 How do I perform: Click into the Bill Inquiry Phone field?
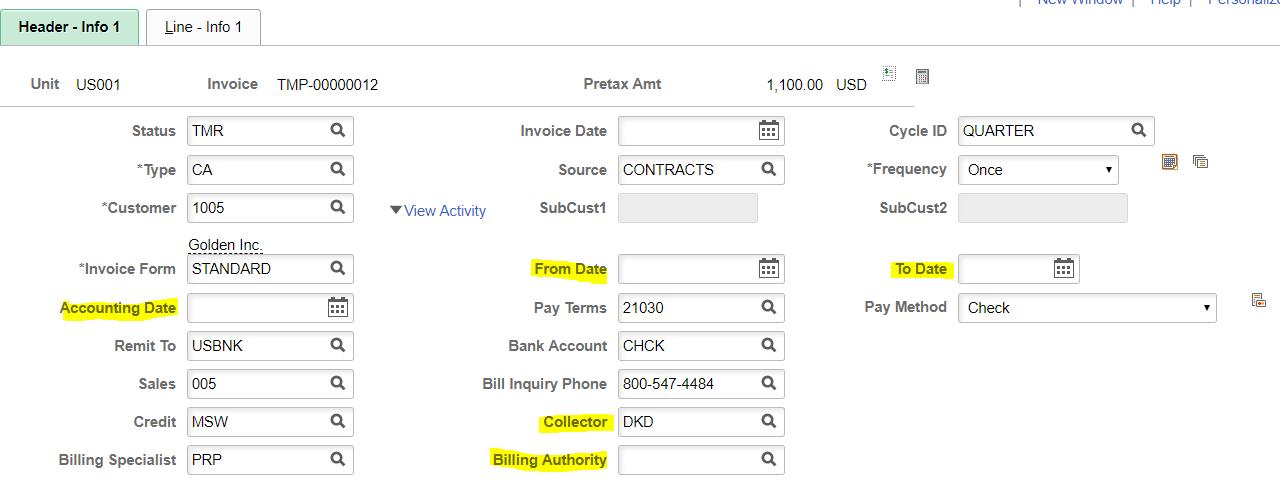pos(701,384)
